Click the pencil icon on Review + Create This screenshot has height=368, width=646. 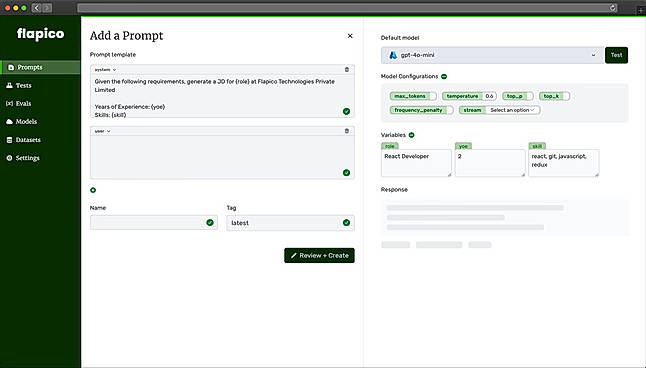(x=294, y=255)
